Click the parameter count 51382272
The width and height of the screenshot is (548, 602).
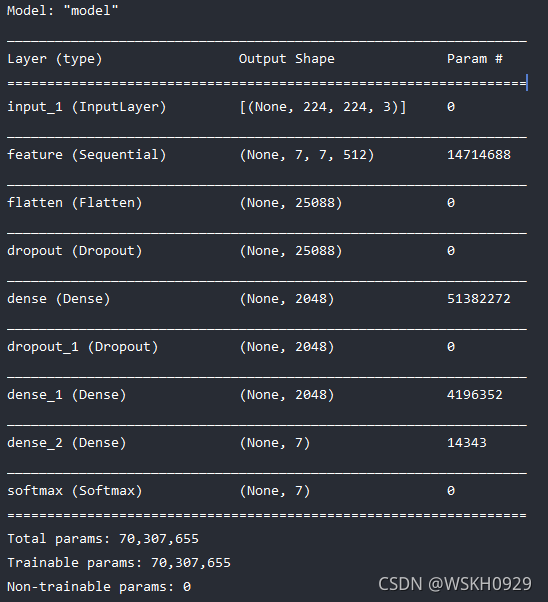point(479,299)
